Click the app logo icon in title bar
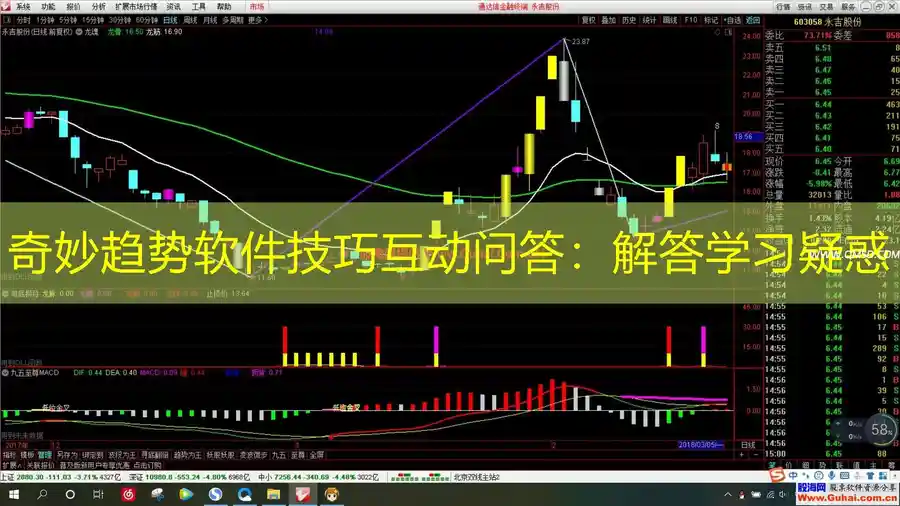The image size is (900, 506). (x=6, y=6)
